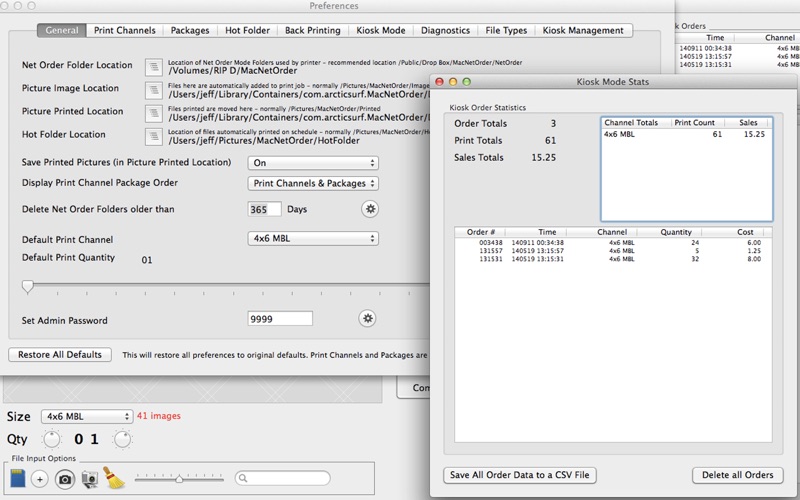Click the Default Print Quantity slider handle
The height and width of the screenshot is (500, 800).
(28, 287)
